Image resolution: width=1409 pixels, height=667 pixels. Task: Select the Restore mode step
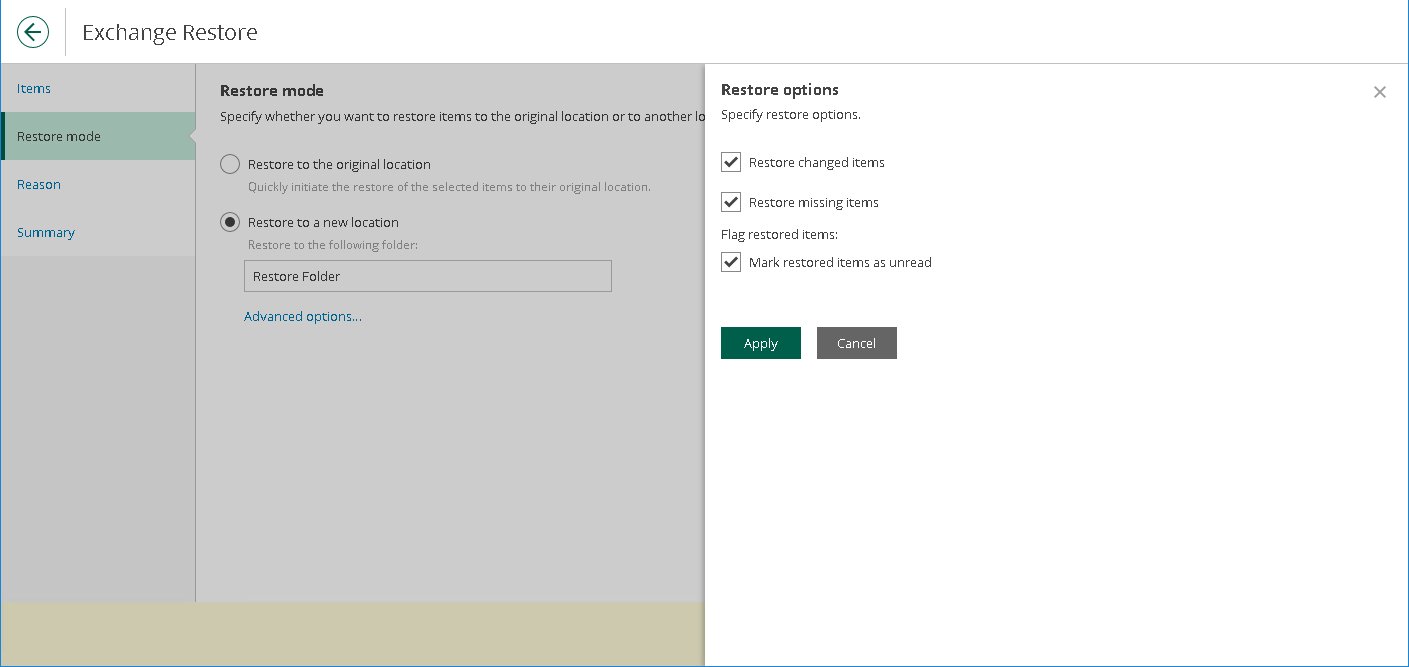coord(59,137)
